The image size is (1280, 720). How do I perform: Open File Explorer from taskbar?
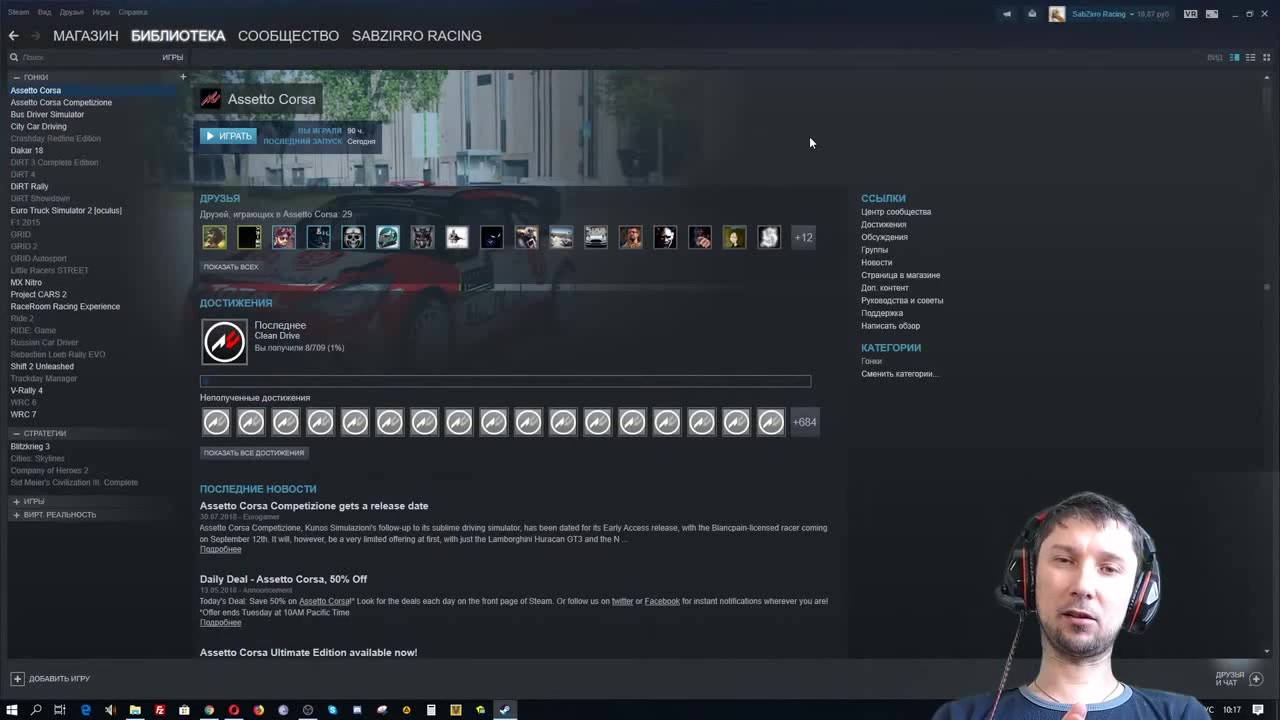tap(135, 710)
